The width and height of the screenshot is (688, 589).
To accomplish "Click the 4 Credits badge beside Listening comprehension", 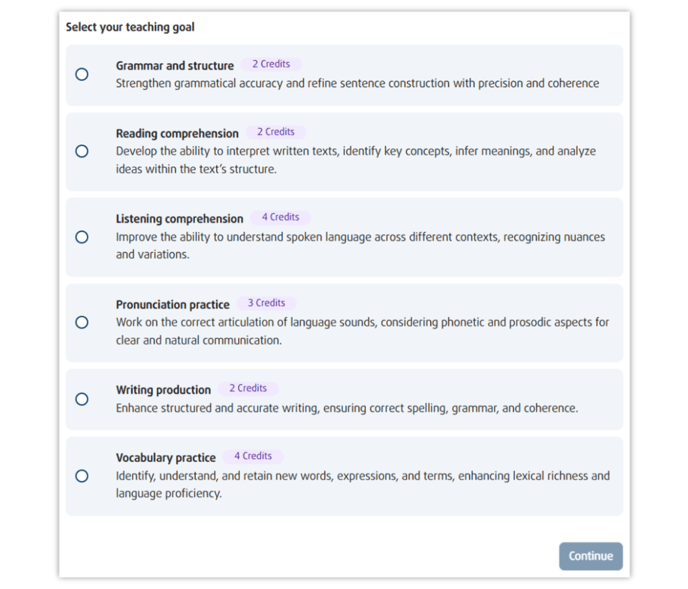I will [x=281, y=217].
